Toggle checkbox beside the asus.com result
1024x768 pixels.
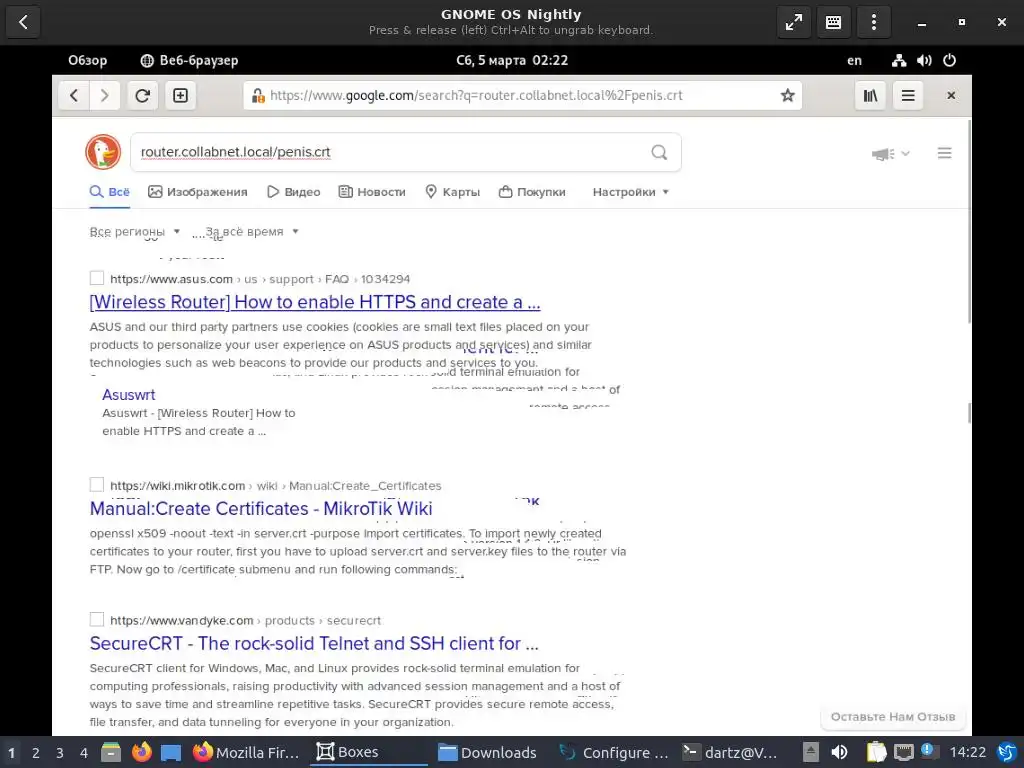[x=97, y=278]
